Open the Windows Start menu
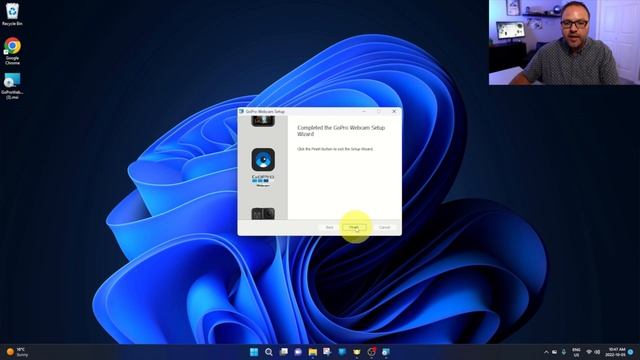640x360 pixels. pyautogui.click(x=254, y=352)
